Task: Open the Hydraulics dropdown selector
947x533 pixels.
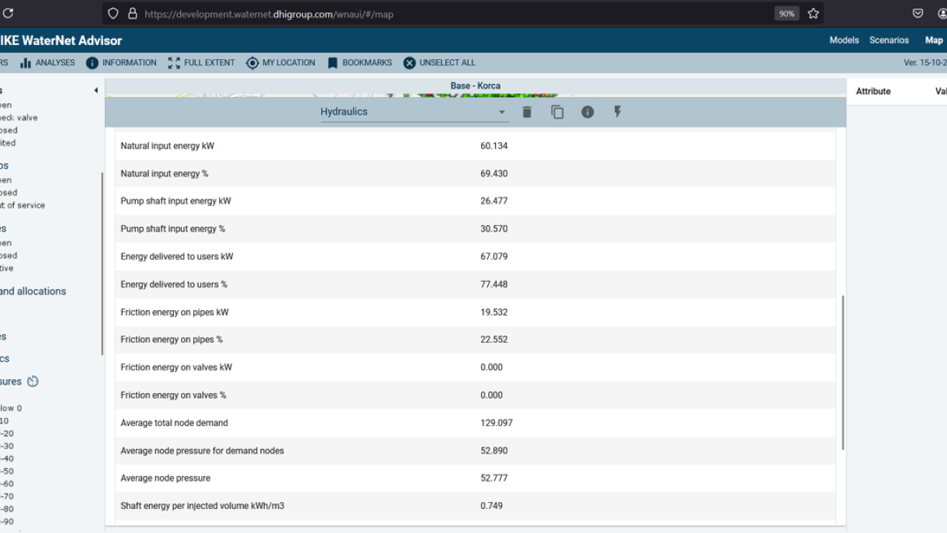Action: point(414,112)
